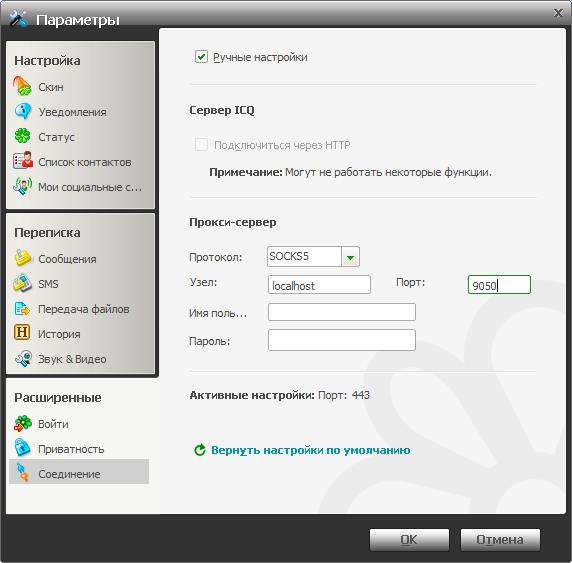Expand the Протокол dropdown arrow
Screen dimensions: 572x563
[x=350, y=257]
